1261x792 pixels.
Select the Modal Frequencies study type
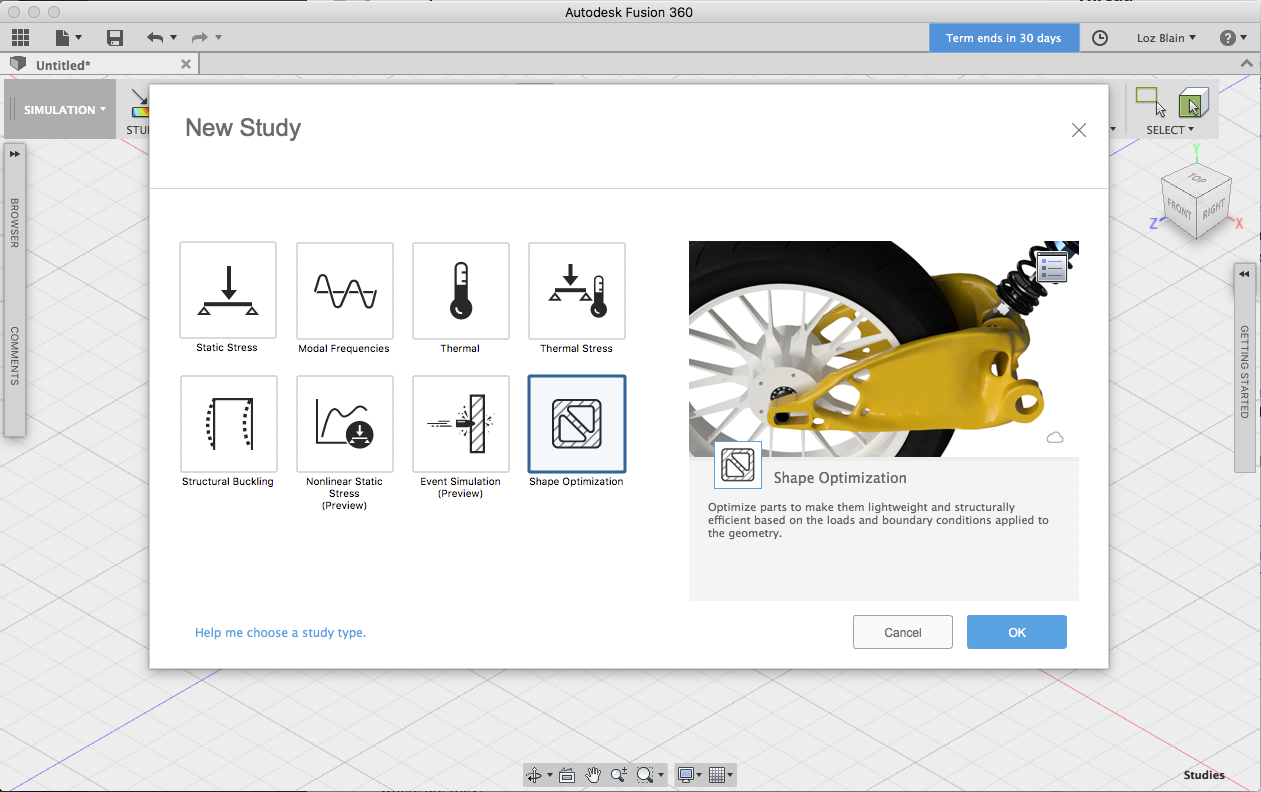(344, 291)
